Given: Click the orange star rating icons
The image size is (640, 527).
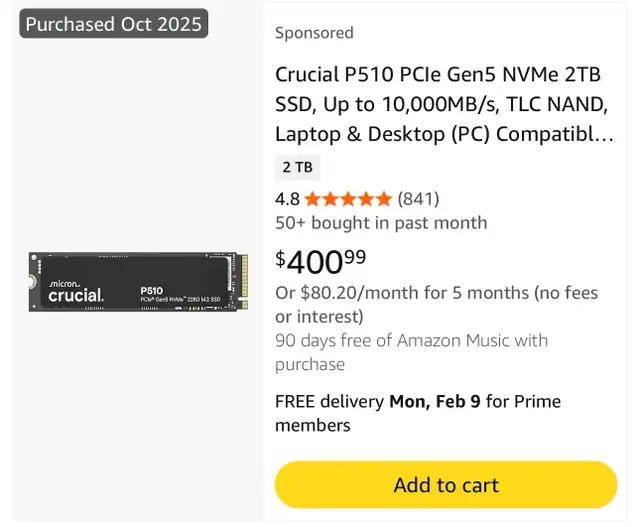Looking at the screenshot, I should [x=348, y=198].
